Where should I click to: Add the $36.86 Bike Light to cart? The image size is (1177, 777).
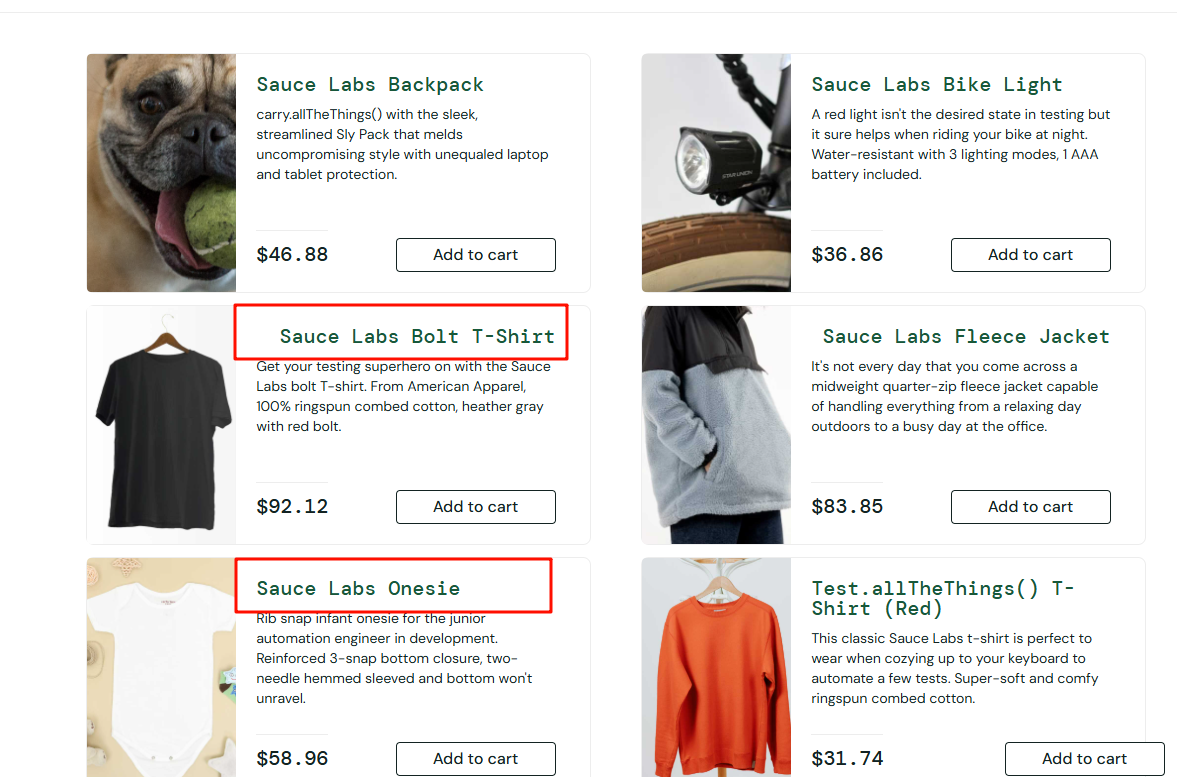tap(1030, 255)
